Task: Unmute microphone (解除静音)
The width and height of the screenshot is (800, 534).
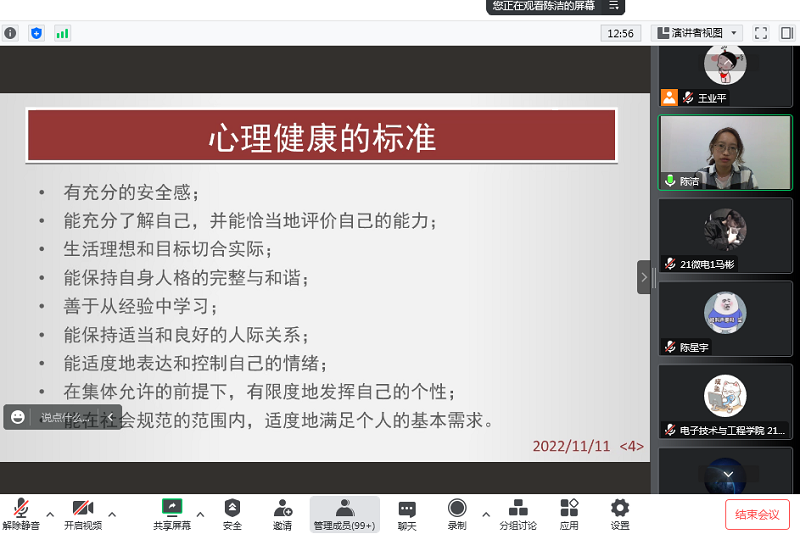Action: tap(20, 514)
